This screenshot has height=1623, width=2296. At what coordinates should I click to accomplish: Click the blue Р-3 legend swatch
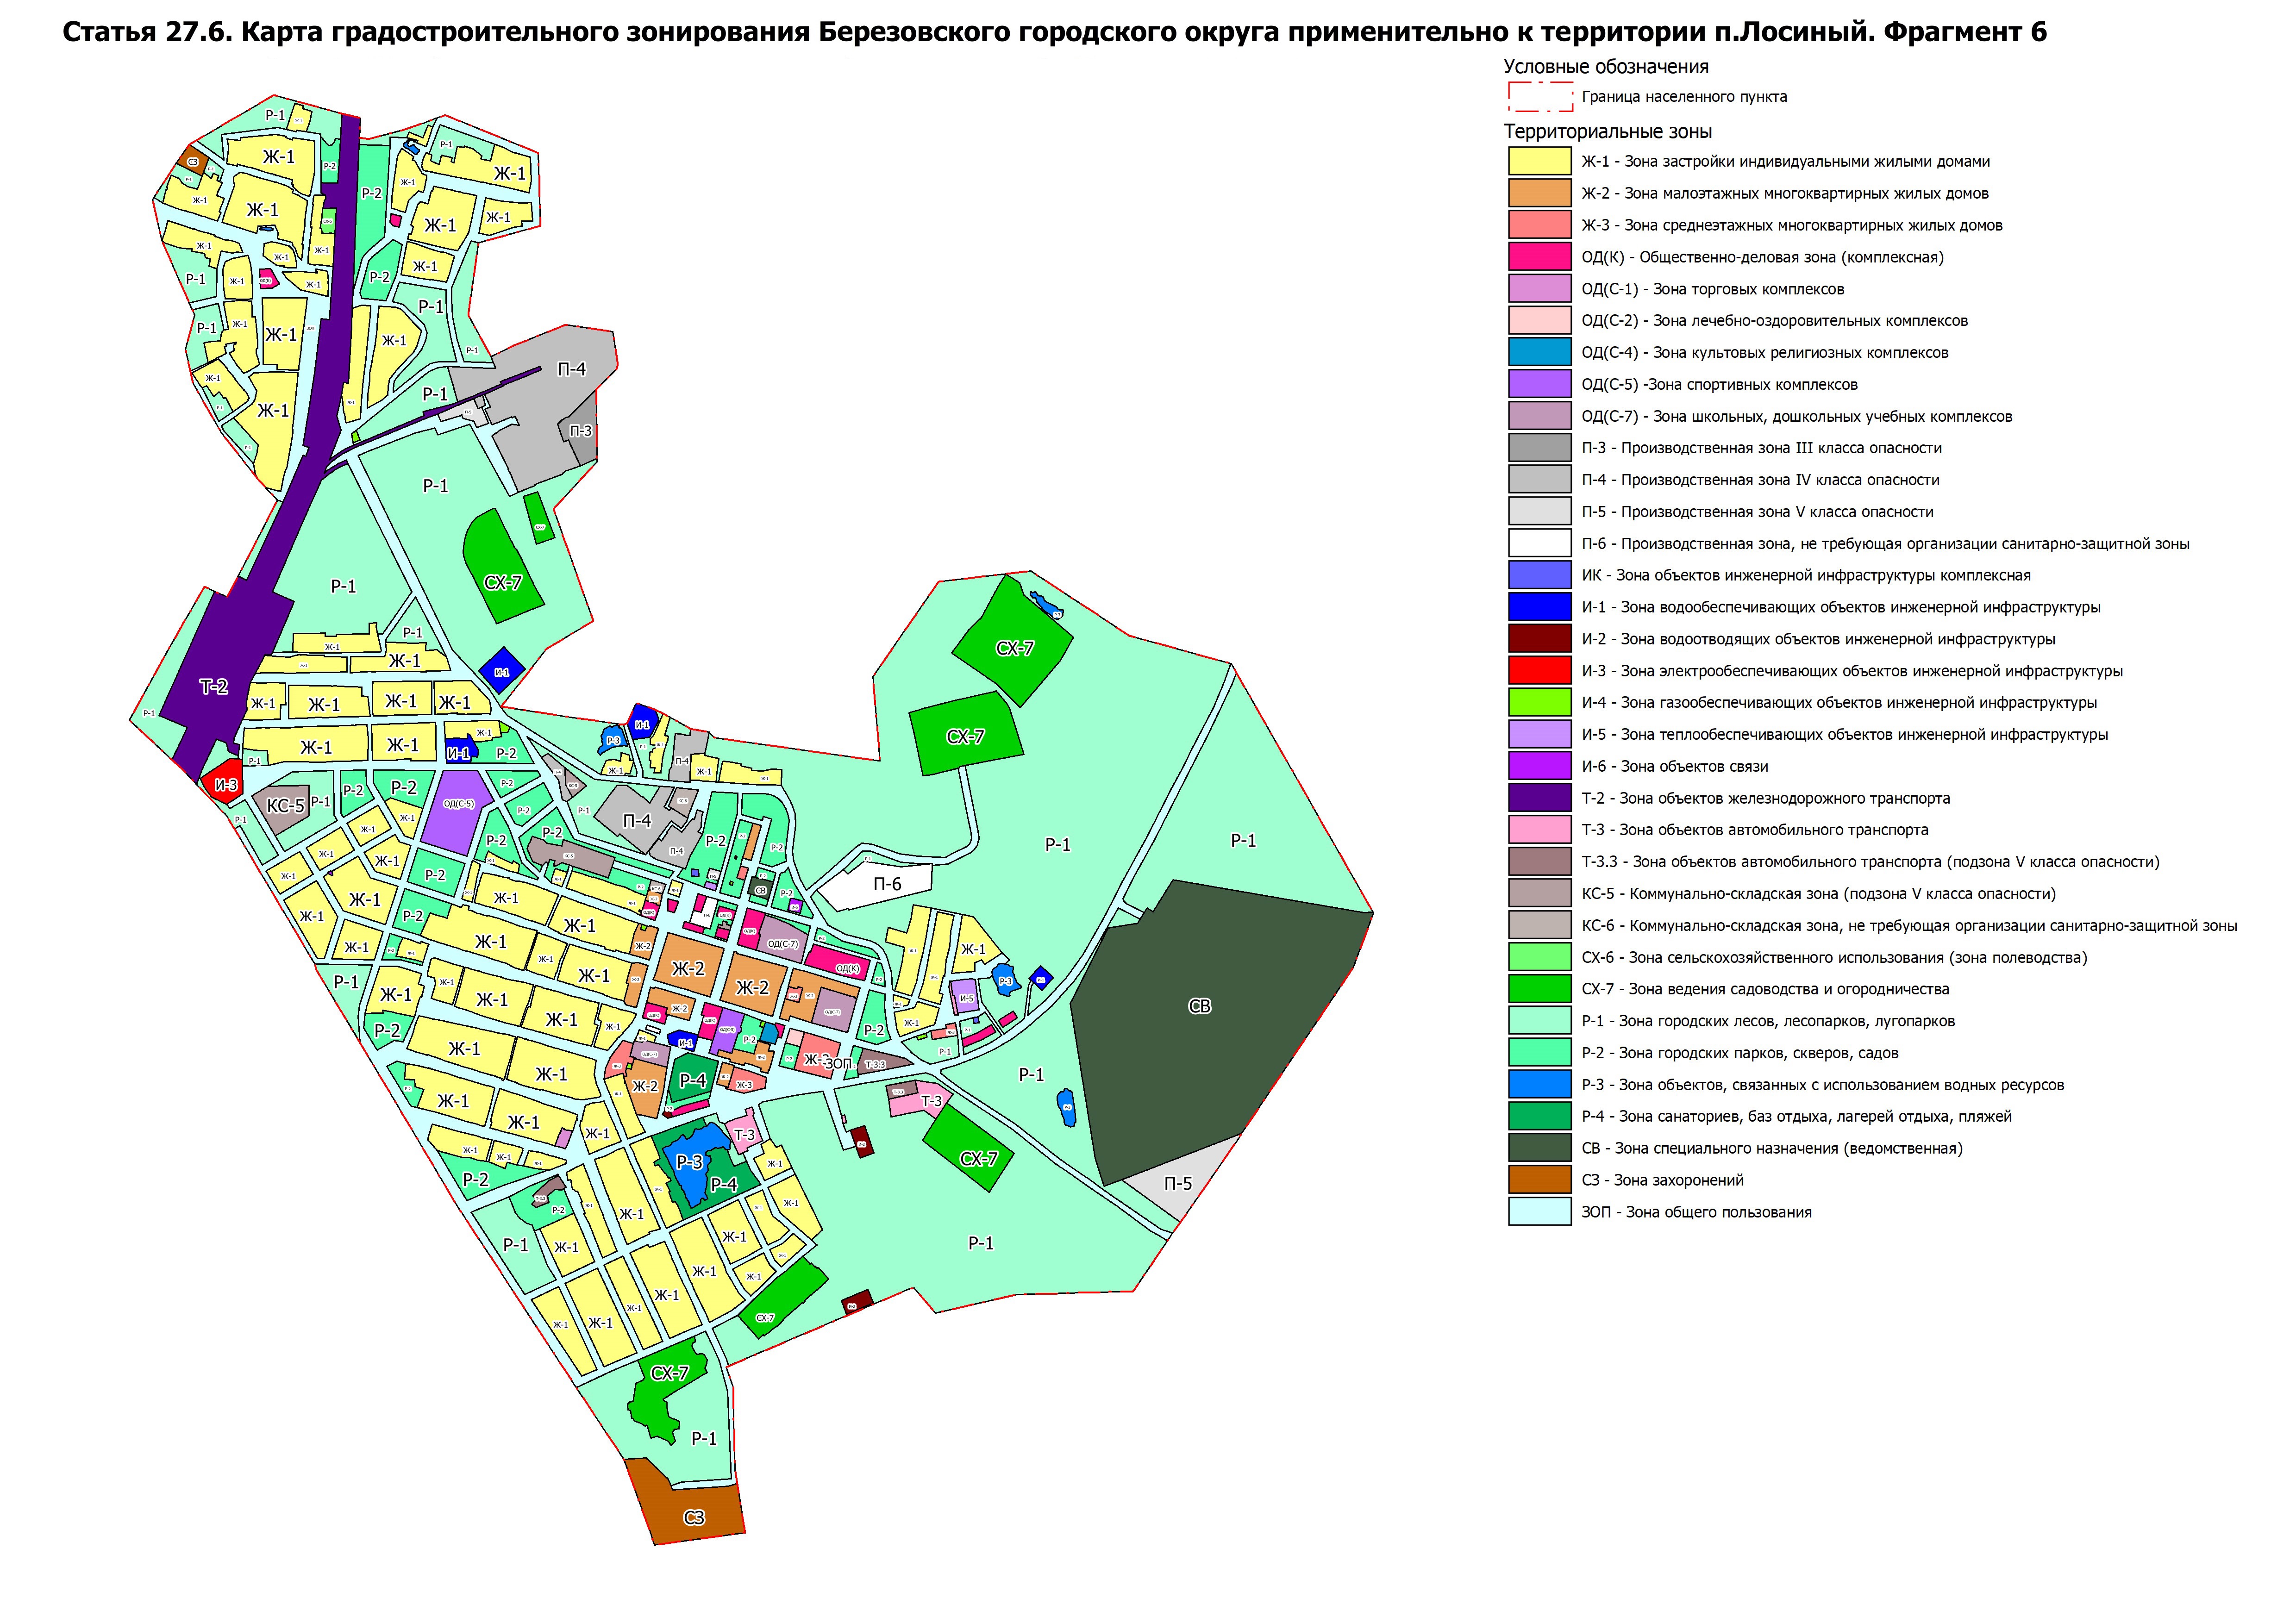(x=1539, y=1084)
